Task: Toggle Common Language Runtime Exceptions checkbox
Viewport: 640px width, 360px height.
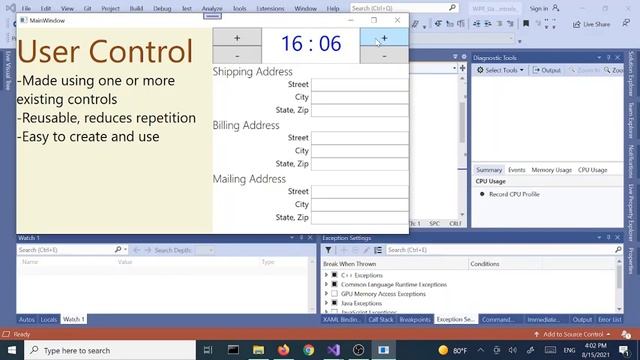Action: click(334, 284)
